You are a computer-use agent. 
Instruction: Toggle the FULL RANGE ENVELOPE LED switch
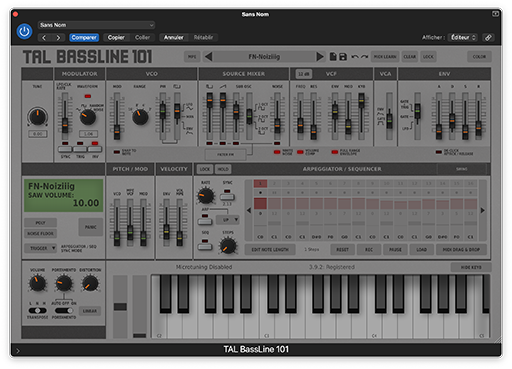pos(335,152)
